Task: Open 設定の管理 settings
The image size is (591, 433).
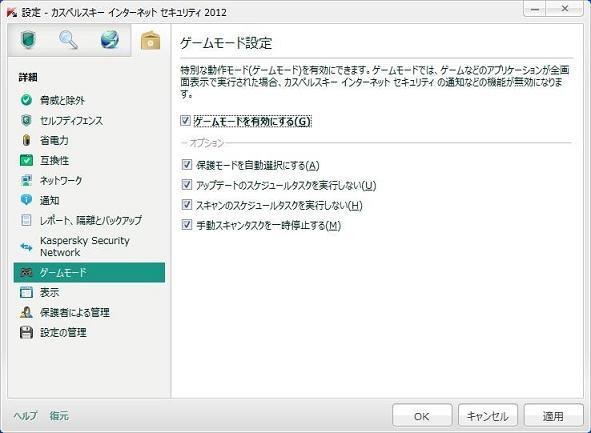Action: [89, 332]
